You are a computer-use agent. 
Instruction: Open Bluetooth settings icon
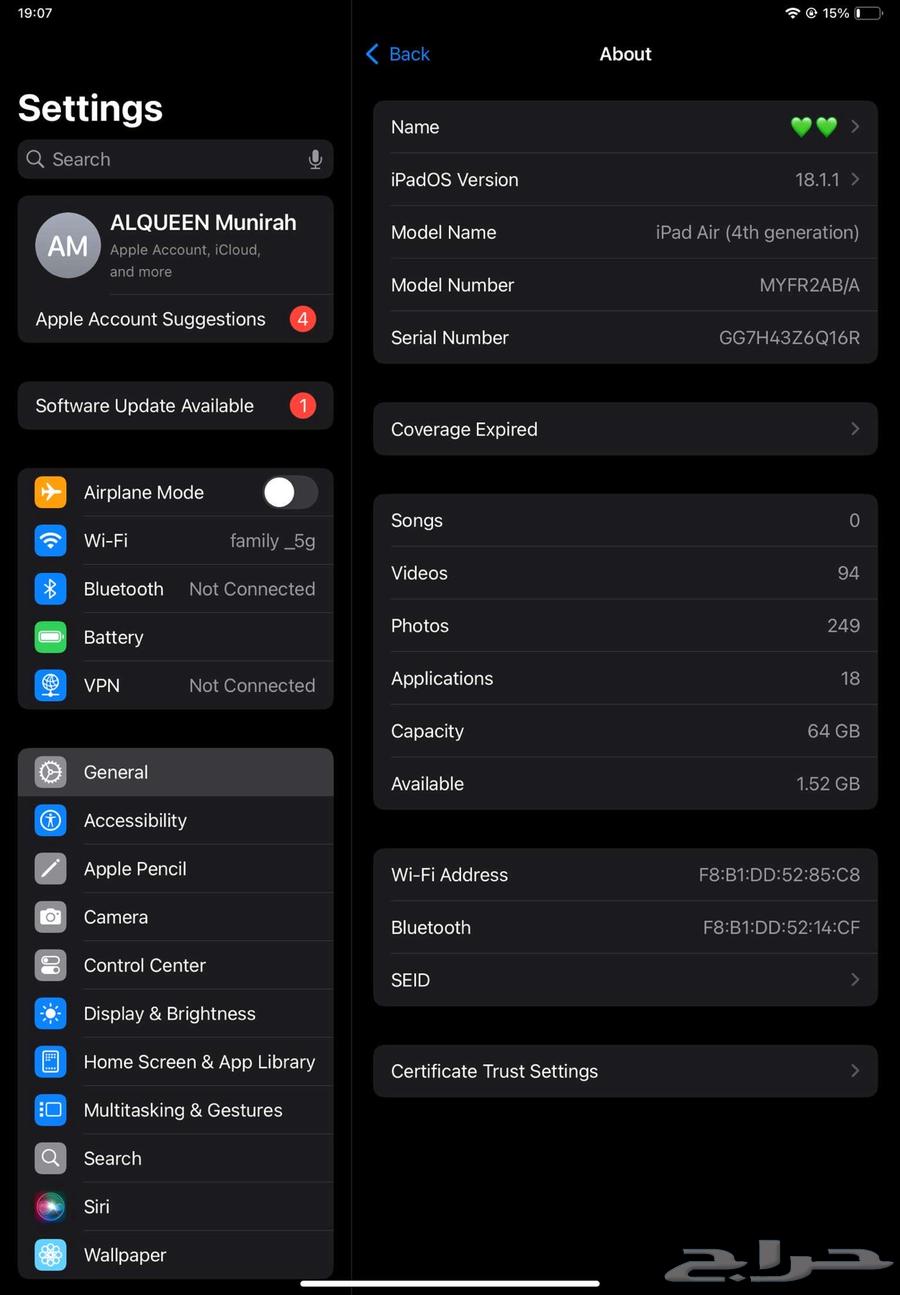pyautogui.click(x=51, y=589)
